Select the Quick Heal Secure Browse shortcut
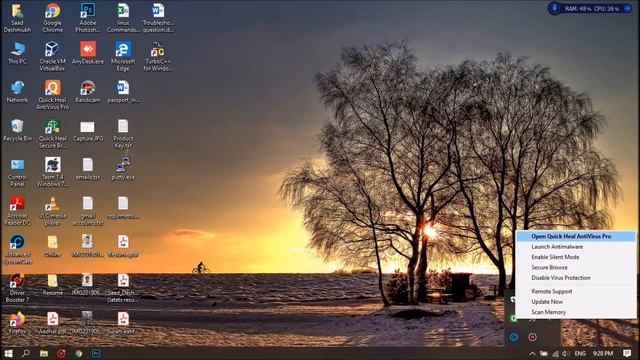 click(53, 133)
